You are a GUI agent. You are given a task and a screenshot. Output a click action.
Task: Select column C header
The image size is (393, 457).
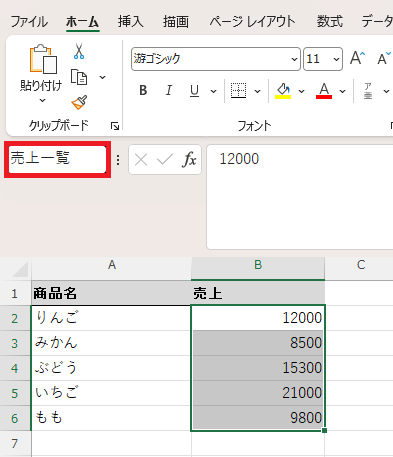(359, 269)
